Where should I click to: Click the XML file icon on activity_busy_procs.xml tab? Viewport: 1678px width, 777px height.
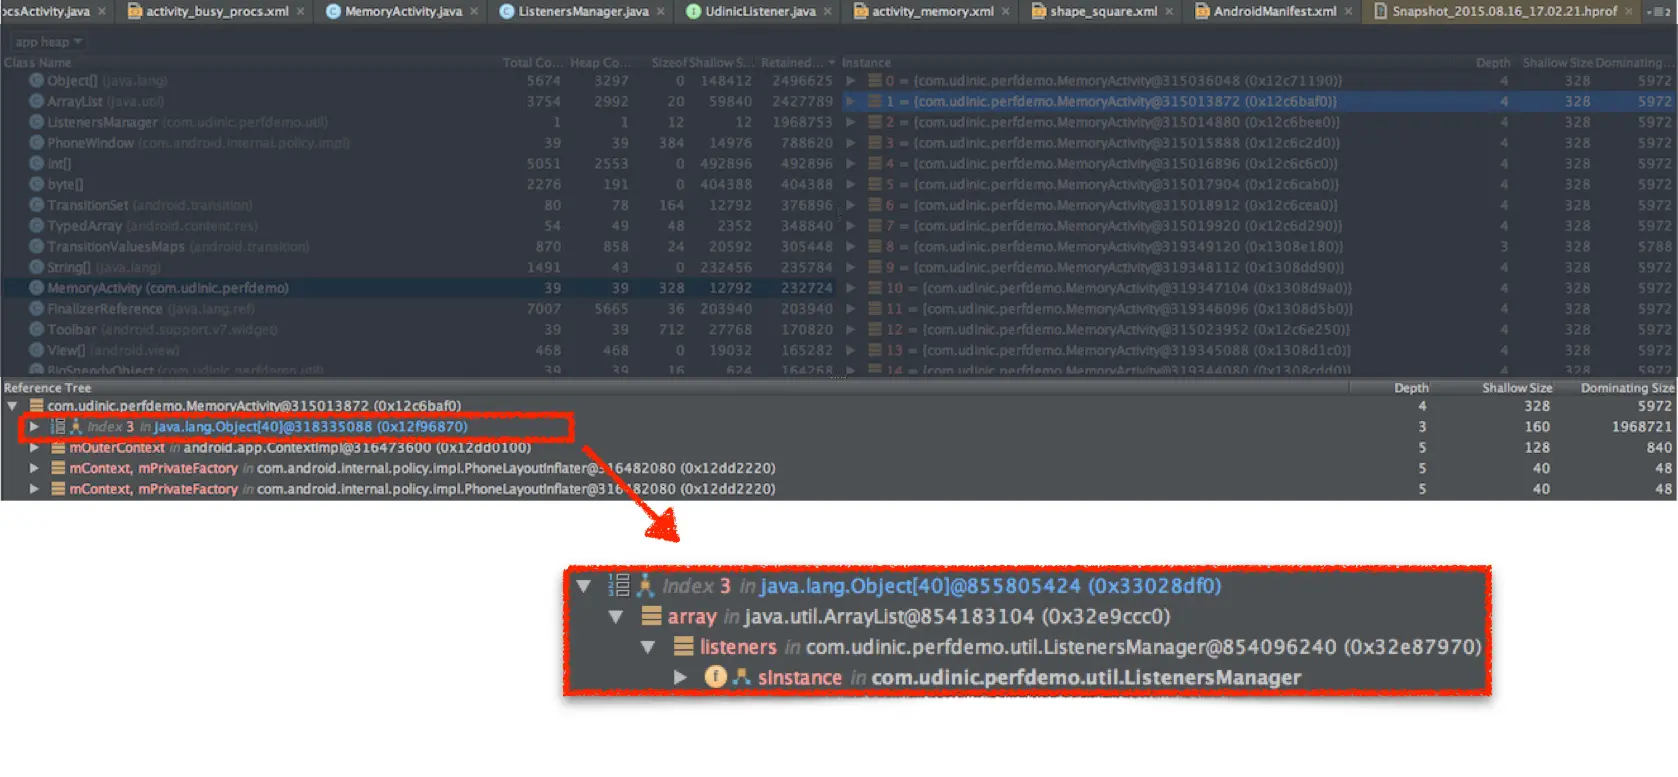(x=134, y=11)
